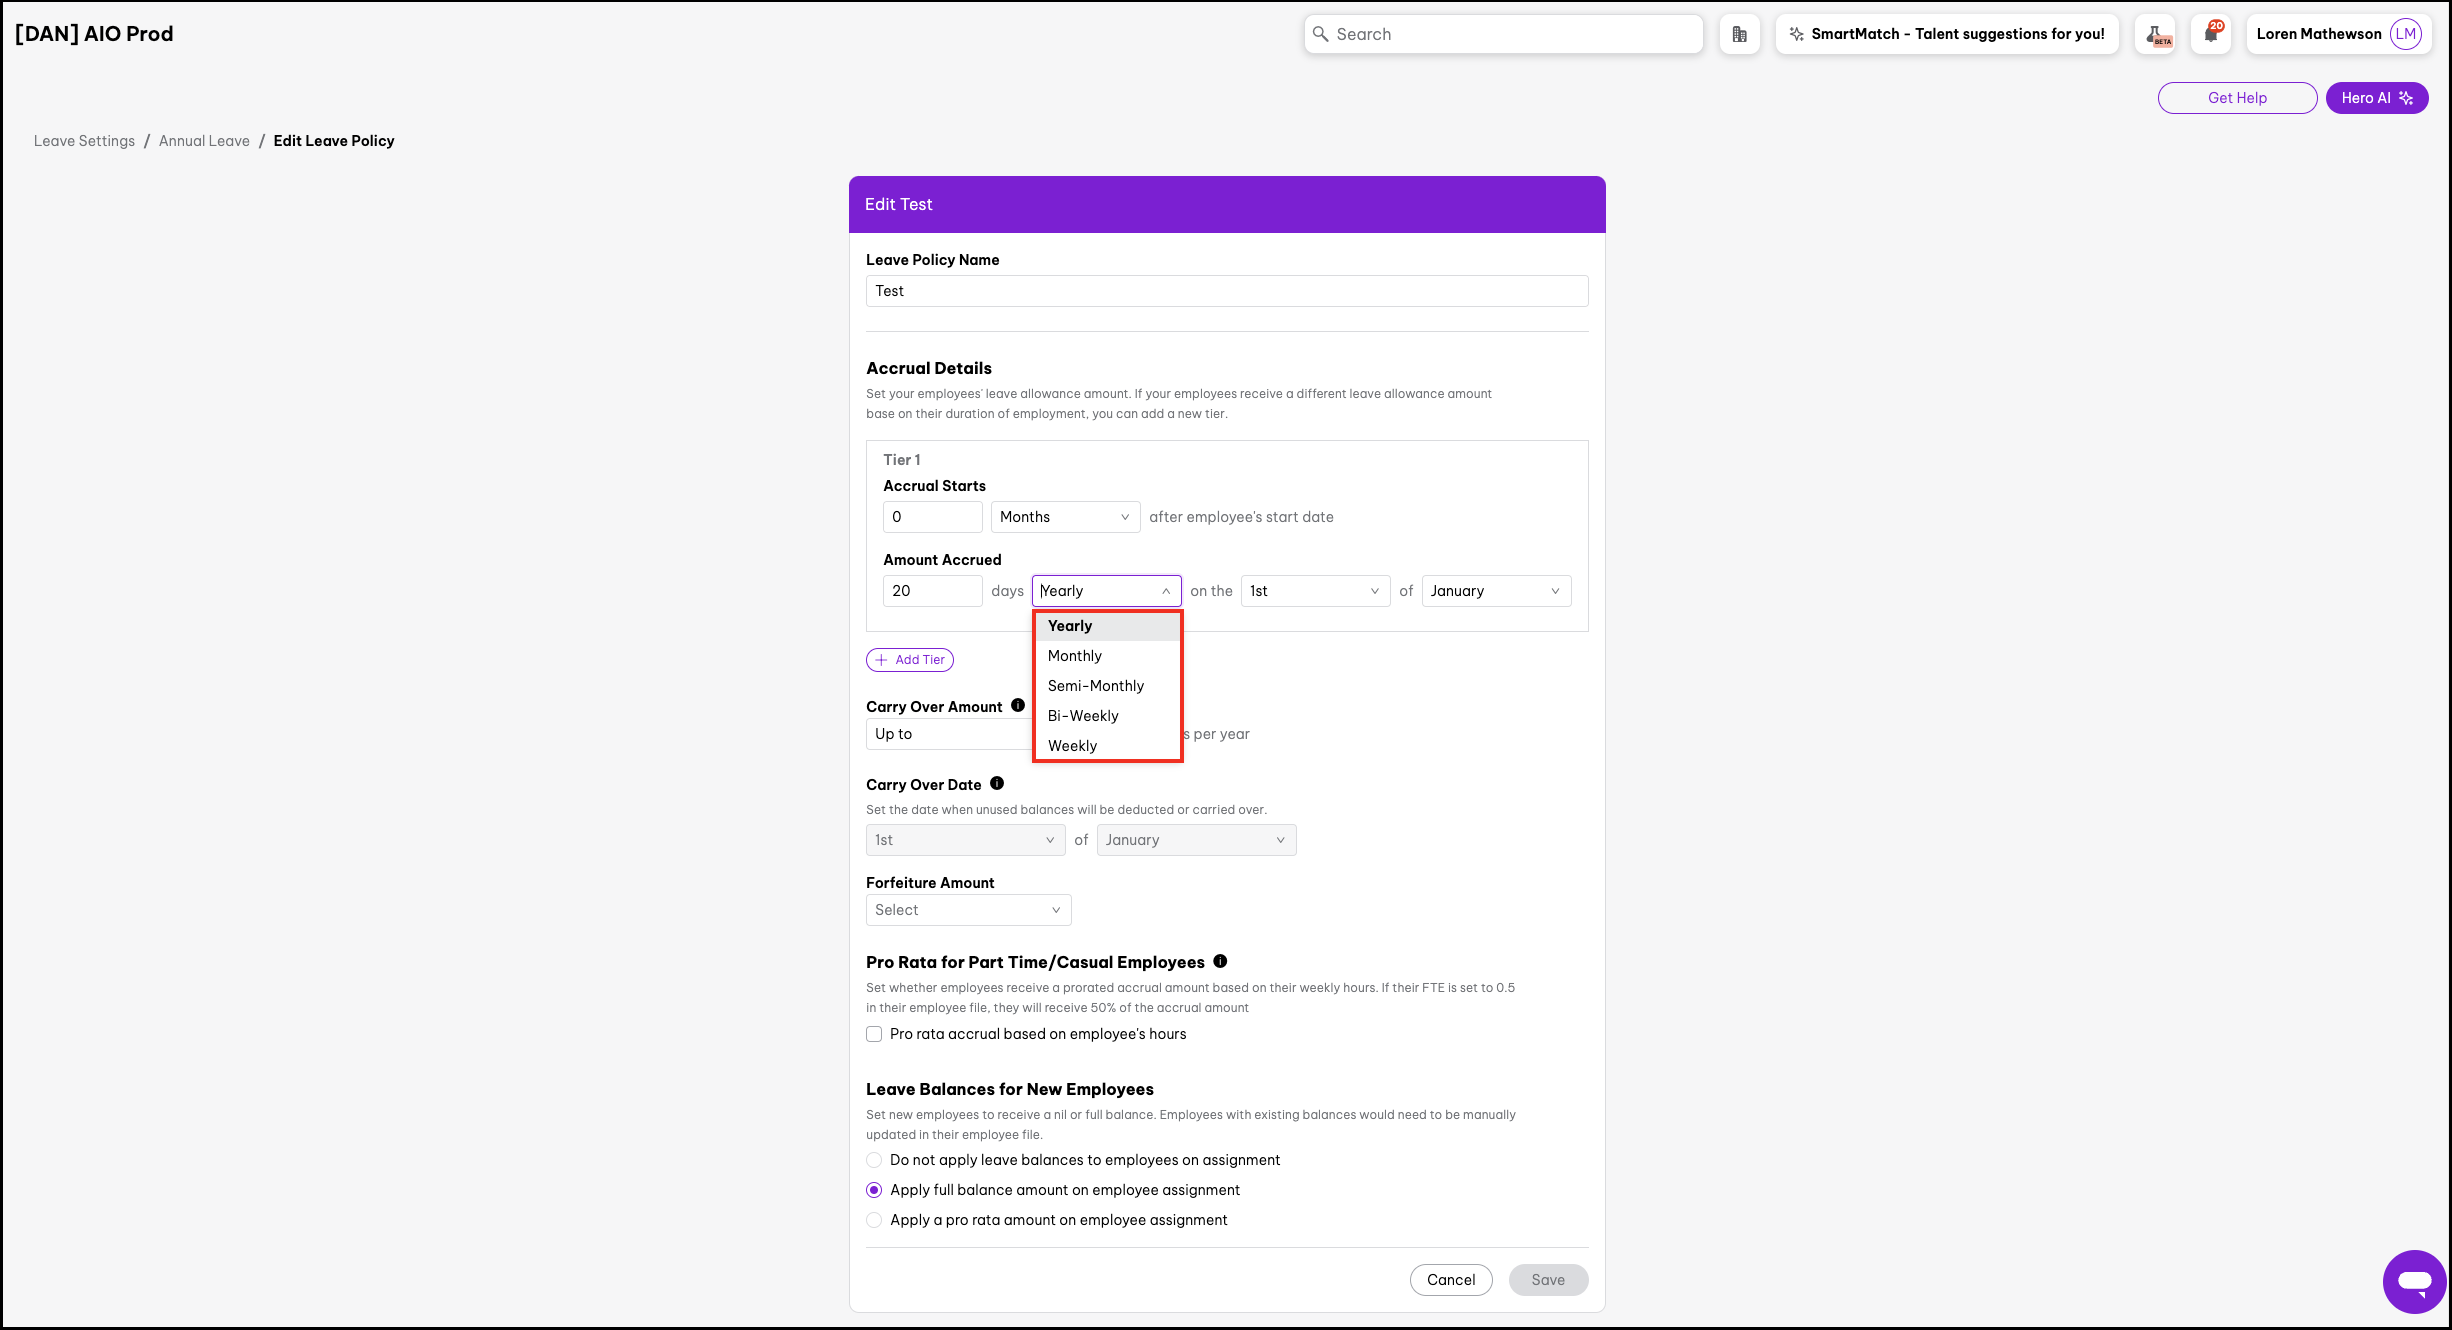Open the Forfeiture Amount select dropdown
The image size is (2452, 1330).
tap(968, 910)
